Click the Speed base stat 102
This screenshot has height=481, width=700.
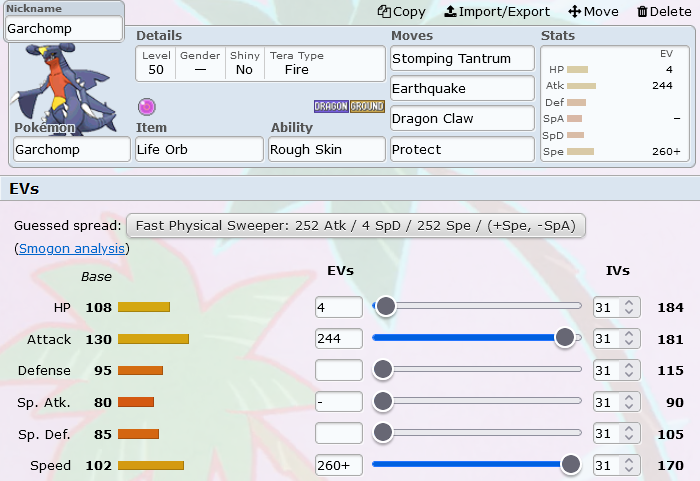tap(99, 466)
